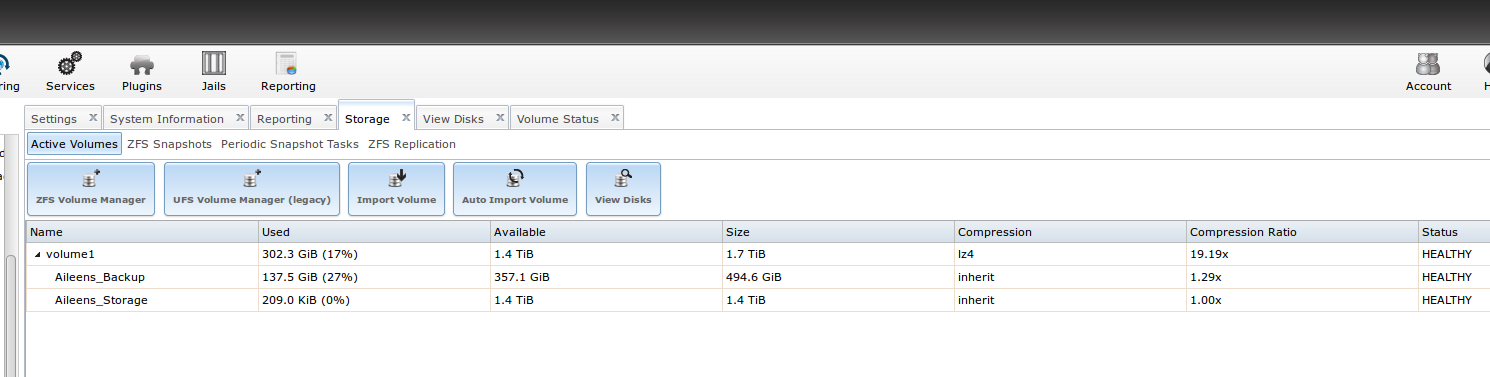Click the '137.5 GiB (27%)' used cell
The height and width of the screenshot is (377, 1490).
click(x=374, y=277)
